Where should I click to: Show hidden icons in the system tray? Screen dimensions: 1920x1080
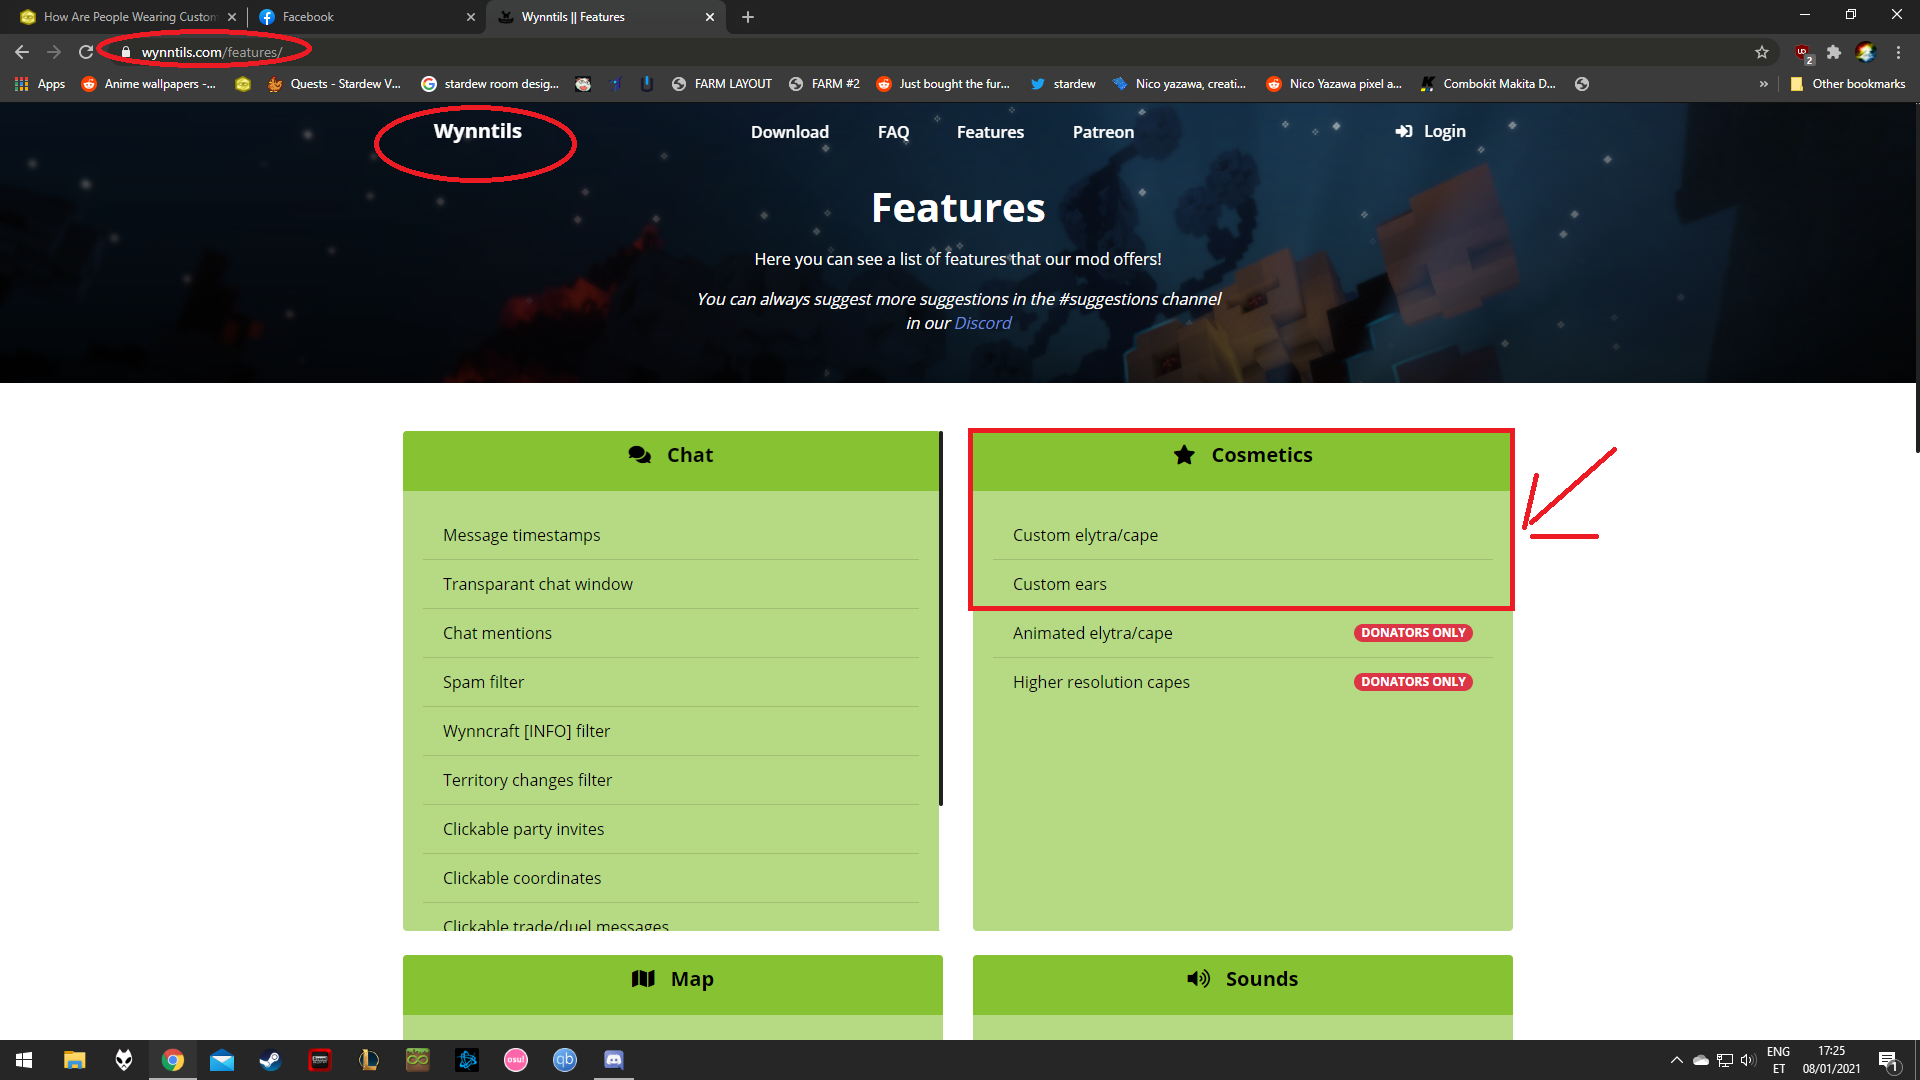1677,1059
